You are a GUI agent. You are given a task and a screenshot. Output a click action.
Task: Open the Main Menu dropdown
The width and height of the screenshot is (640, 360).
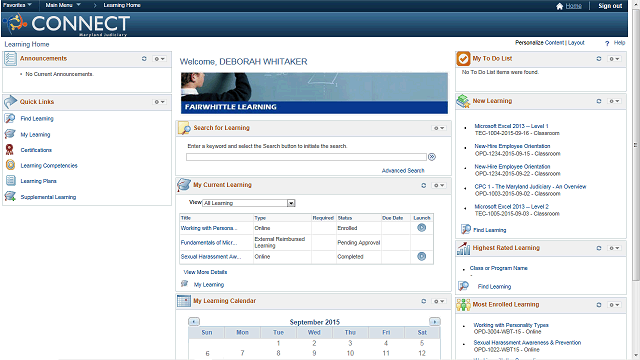(63, 5)
